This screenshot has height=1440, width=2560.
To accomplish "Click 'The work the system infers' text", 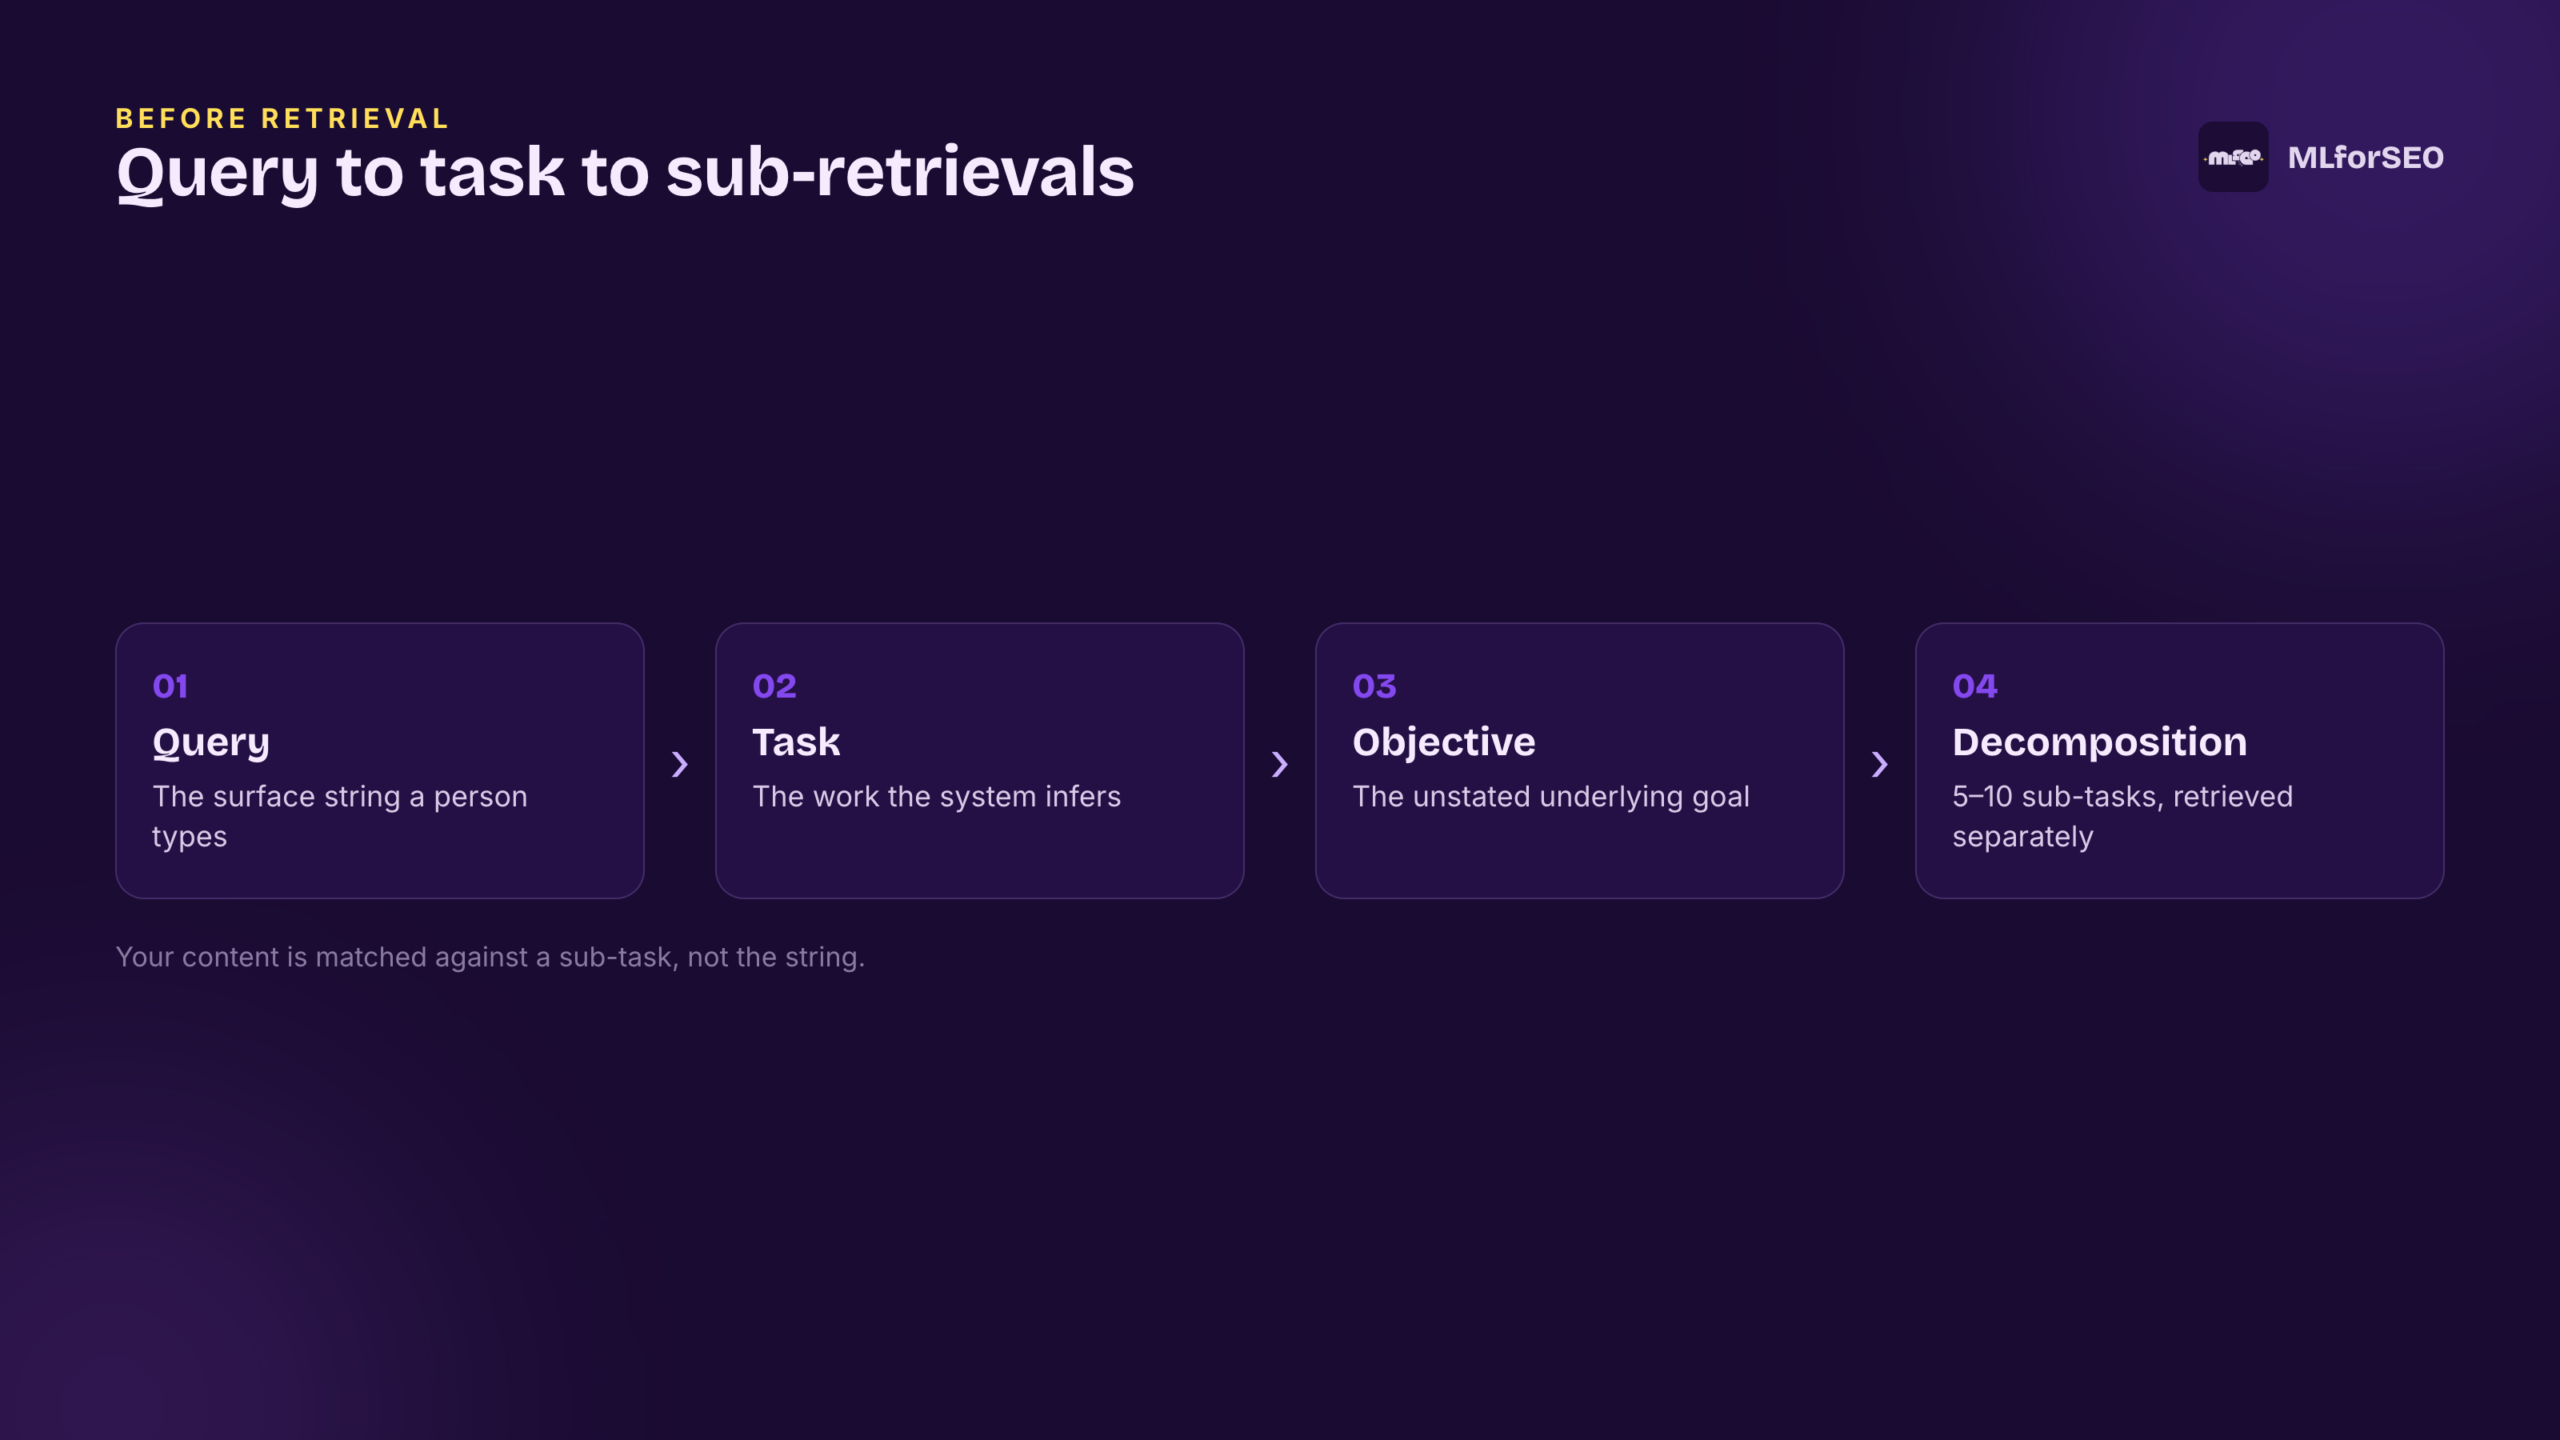I will coord(937,796).
